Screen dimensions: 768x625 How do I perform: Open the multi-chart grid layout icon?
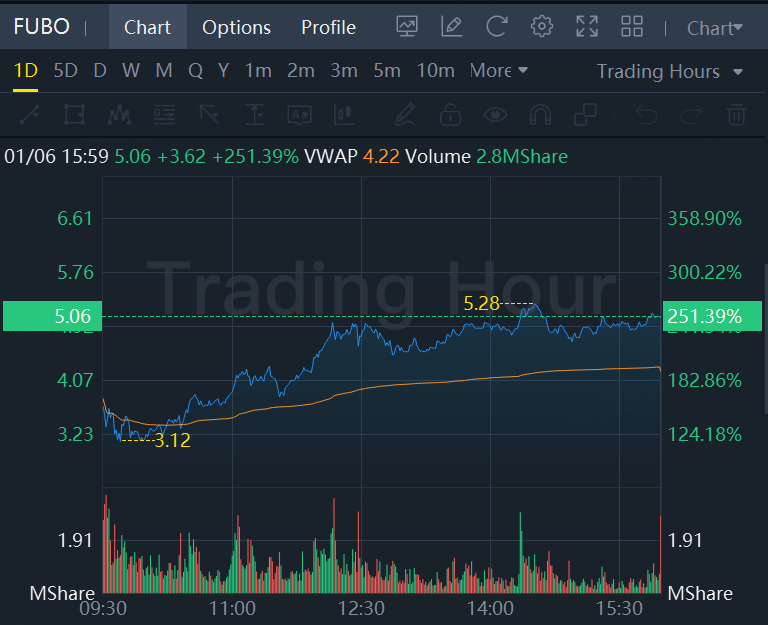[632, 27]
